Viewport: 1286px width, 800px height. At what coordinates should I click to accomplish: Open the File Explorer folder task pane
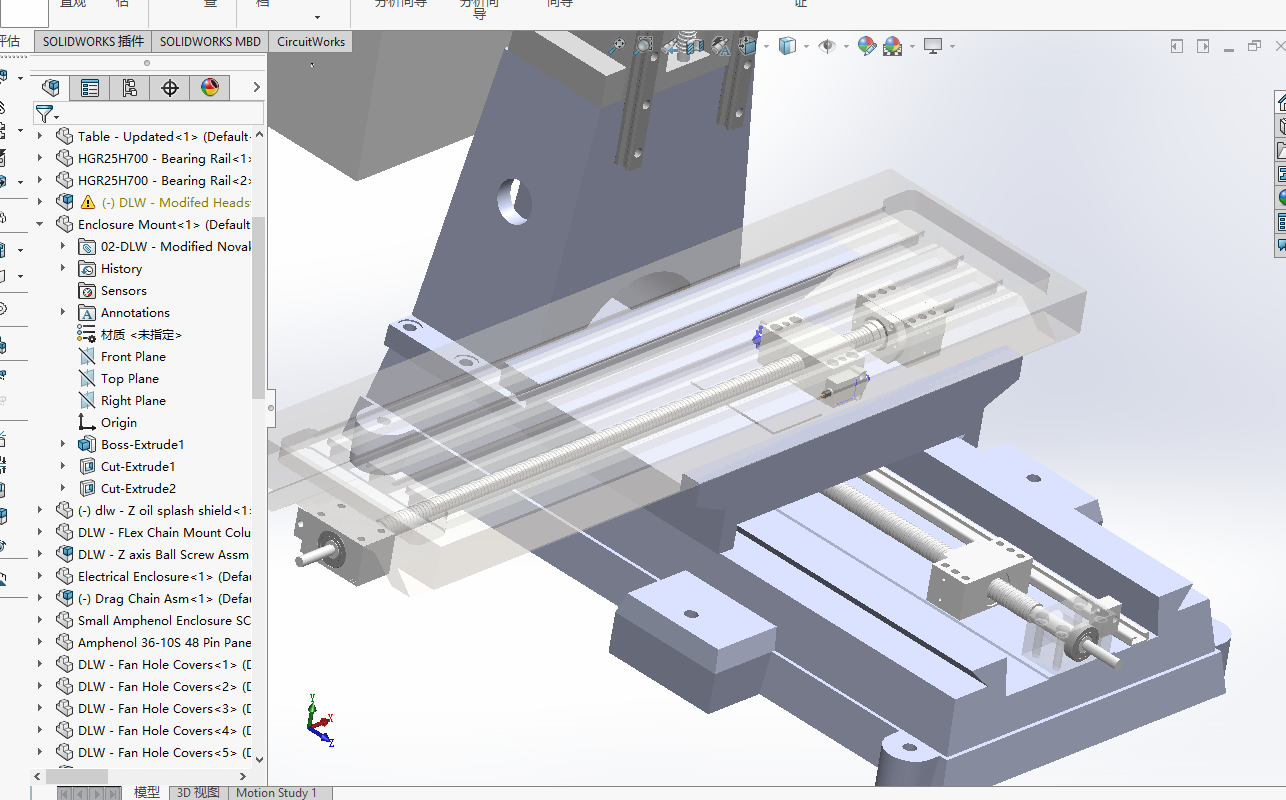coord(1280,150)
